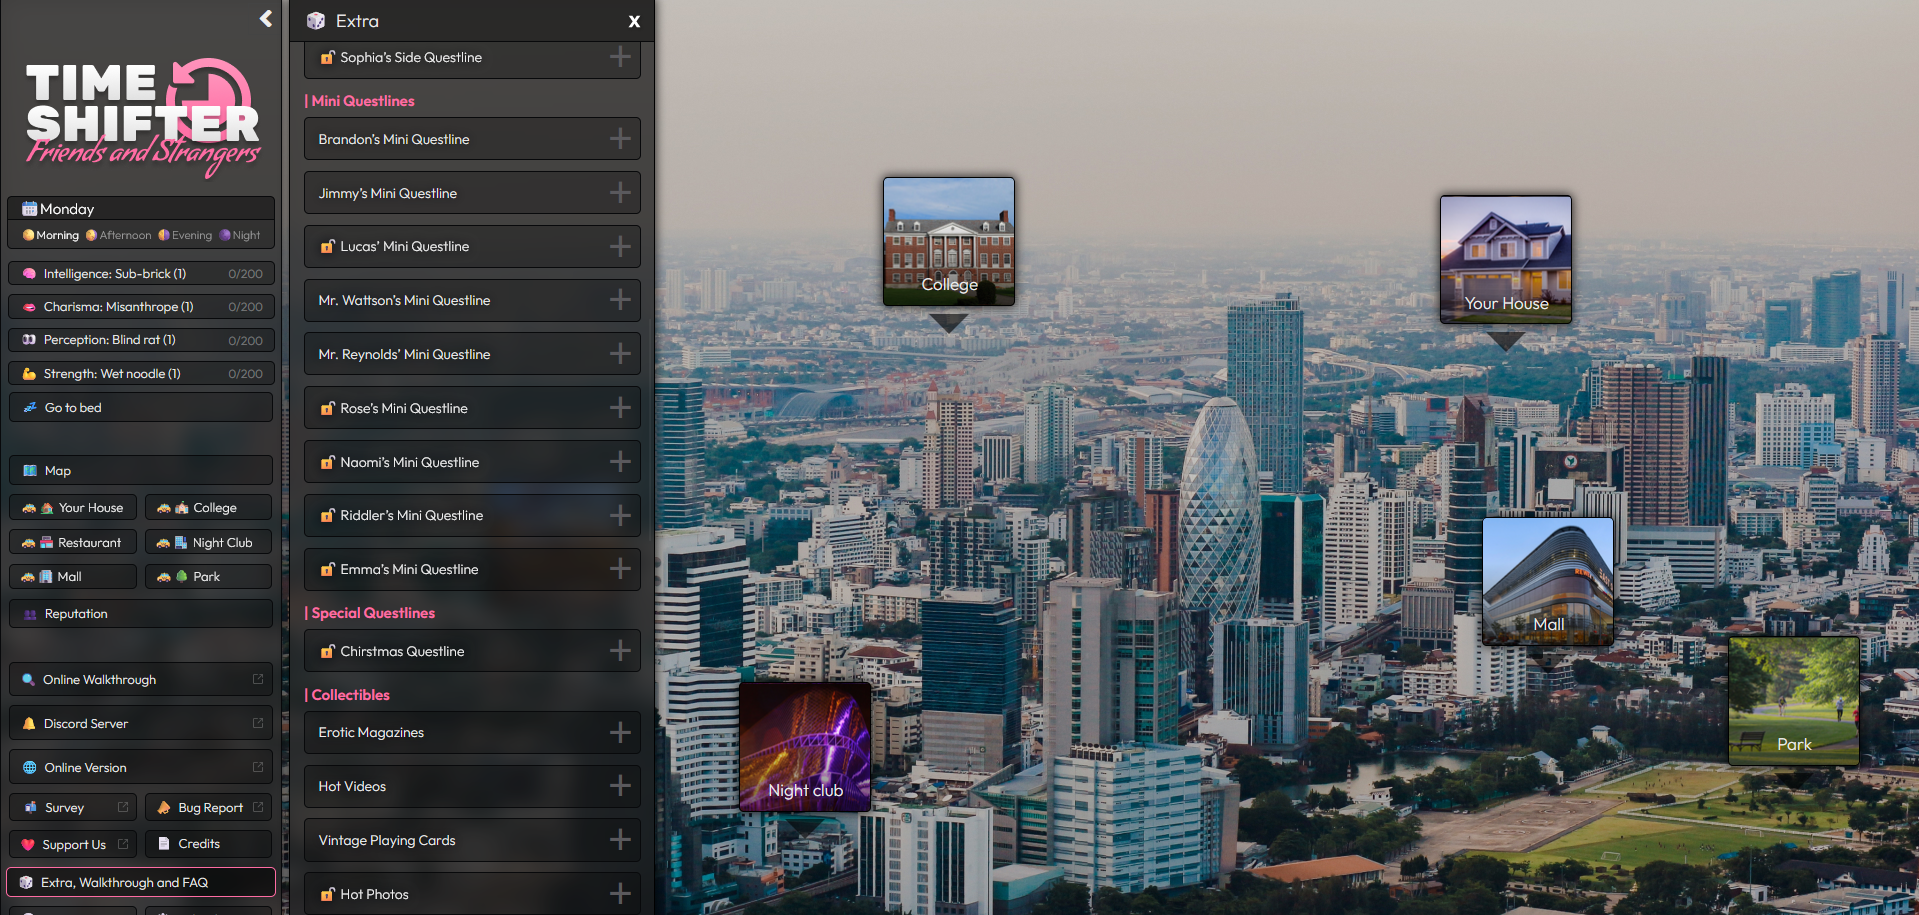Click the Perception stat bar
The height and width of the screenshot is (915, 1919).
141,340
